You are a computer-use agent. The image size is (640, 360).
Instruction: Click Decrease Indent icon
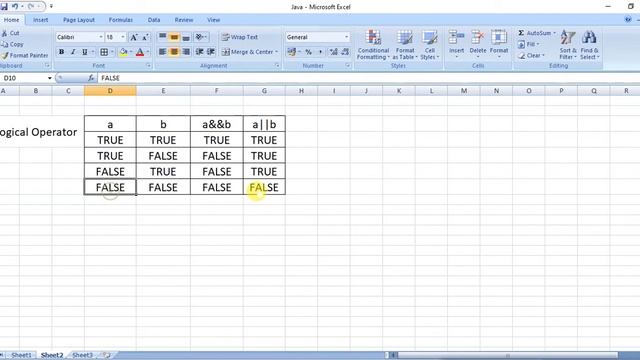[x=199, y=52]
